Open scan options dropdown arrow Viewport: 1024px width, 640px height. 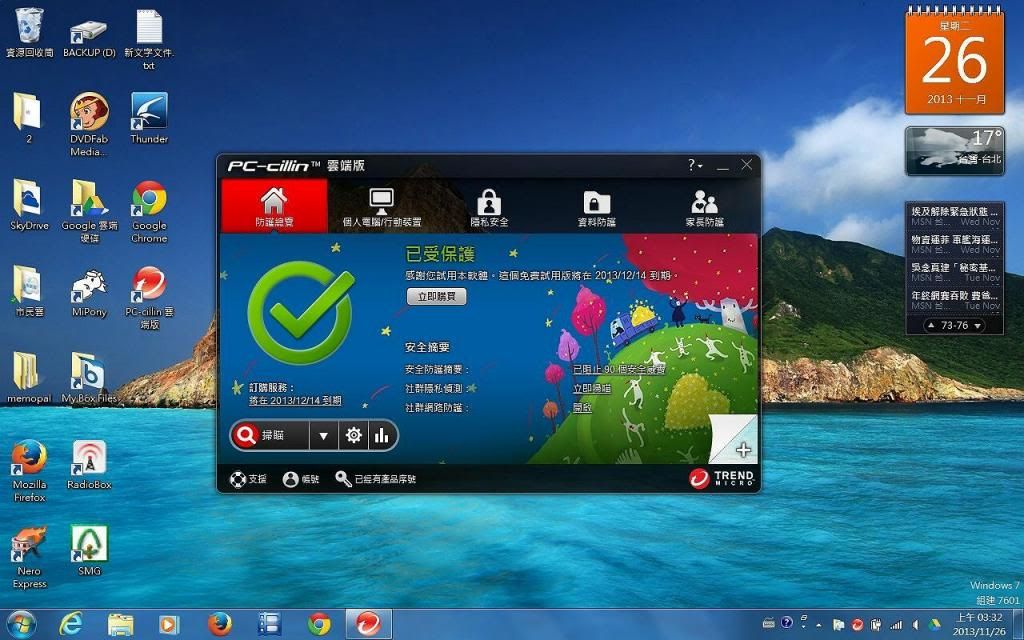323,436
